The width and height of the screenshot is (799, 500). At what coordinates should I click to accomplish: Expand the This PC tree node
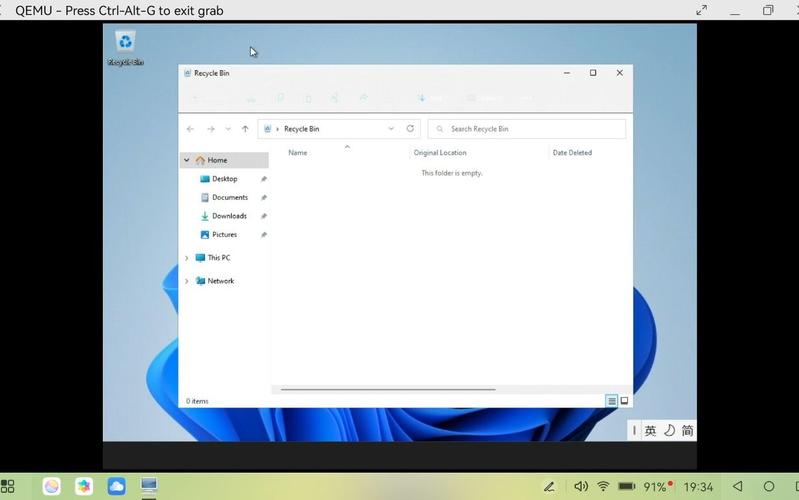pyautogui.click(x=187, y=258)
